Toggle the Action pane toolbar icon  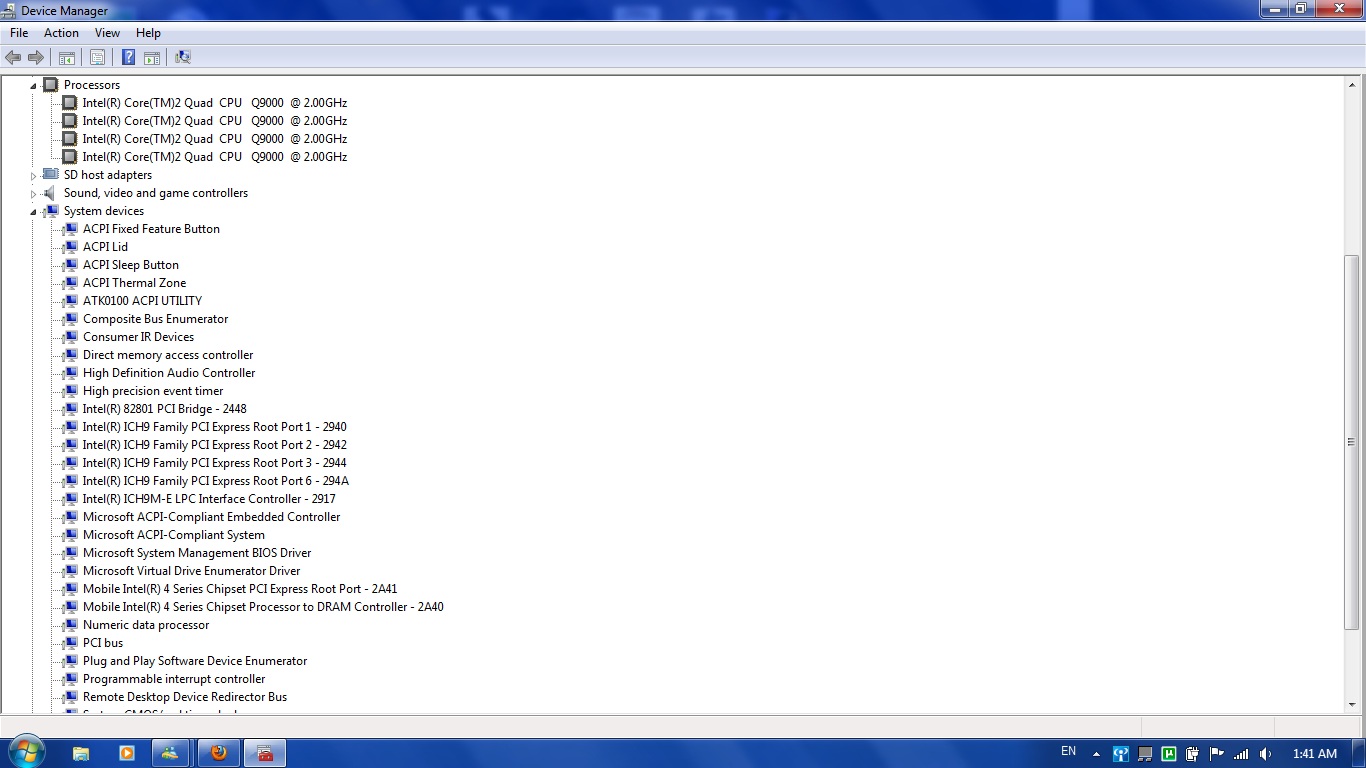coord(152,58)
